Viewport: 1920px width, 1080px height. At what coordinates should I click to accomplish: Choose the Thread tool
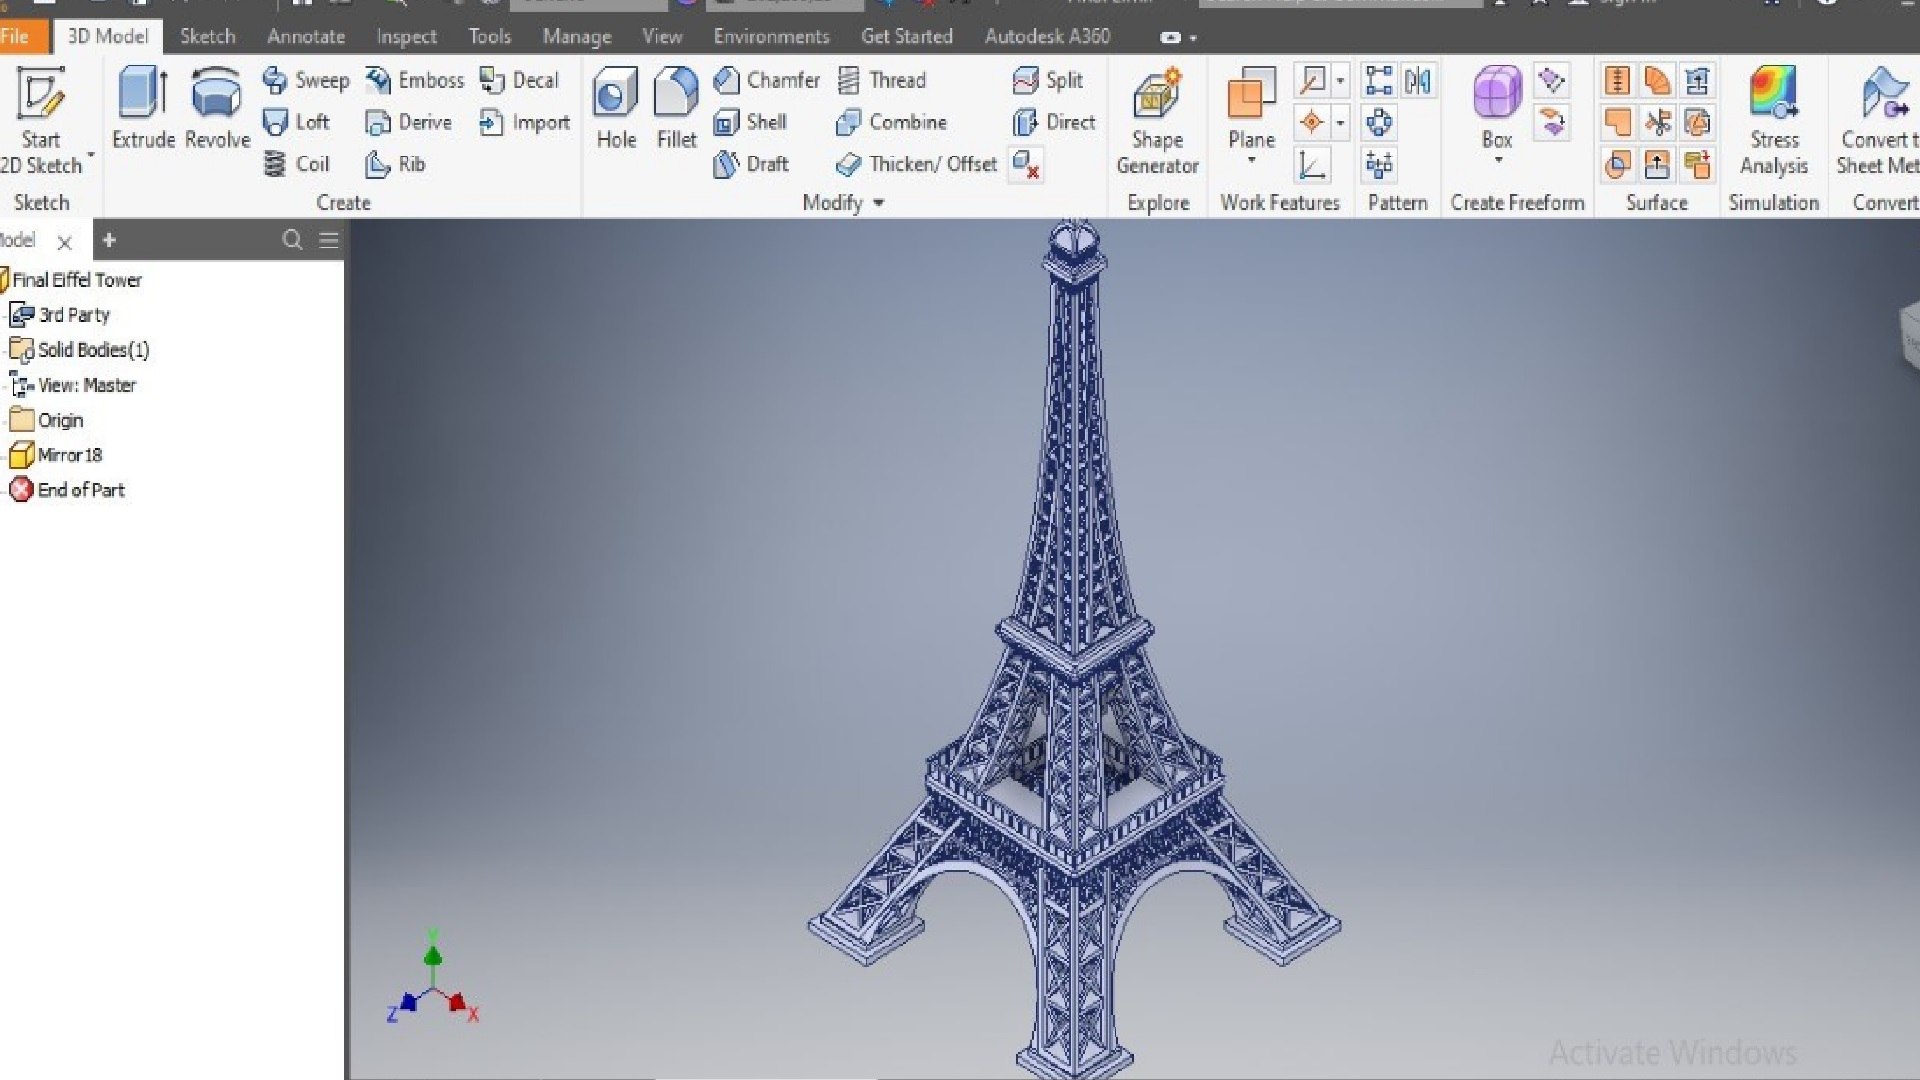click(x=881, y=80)
